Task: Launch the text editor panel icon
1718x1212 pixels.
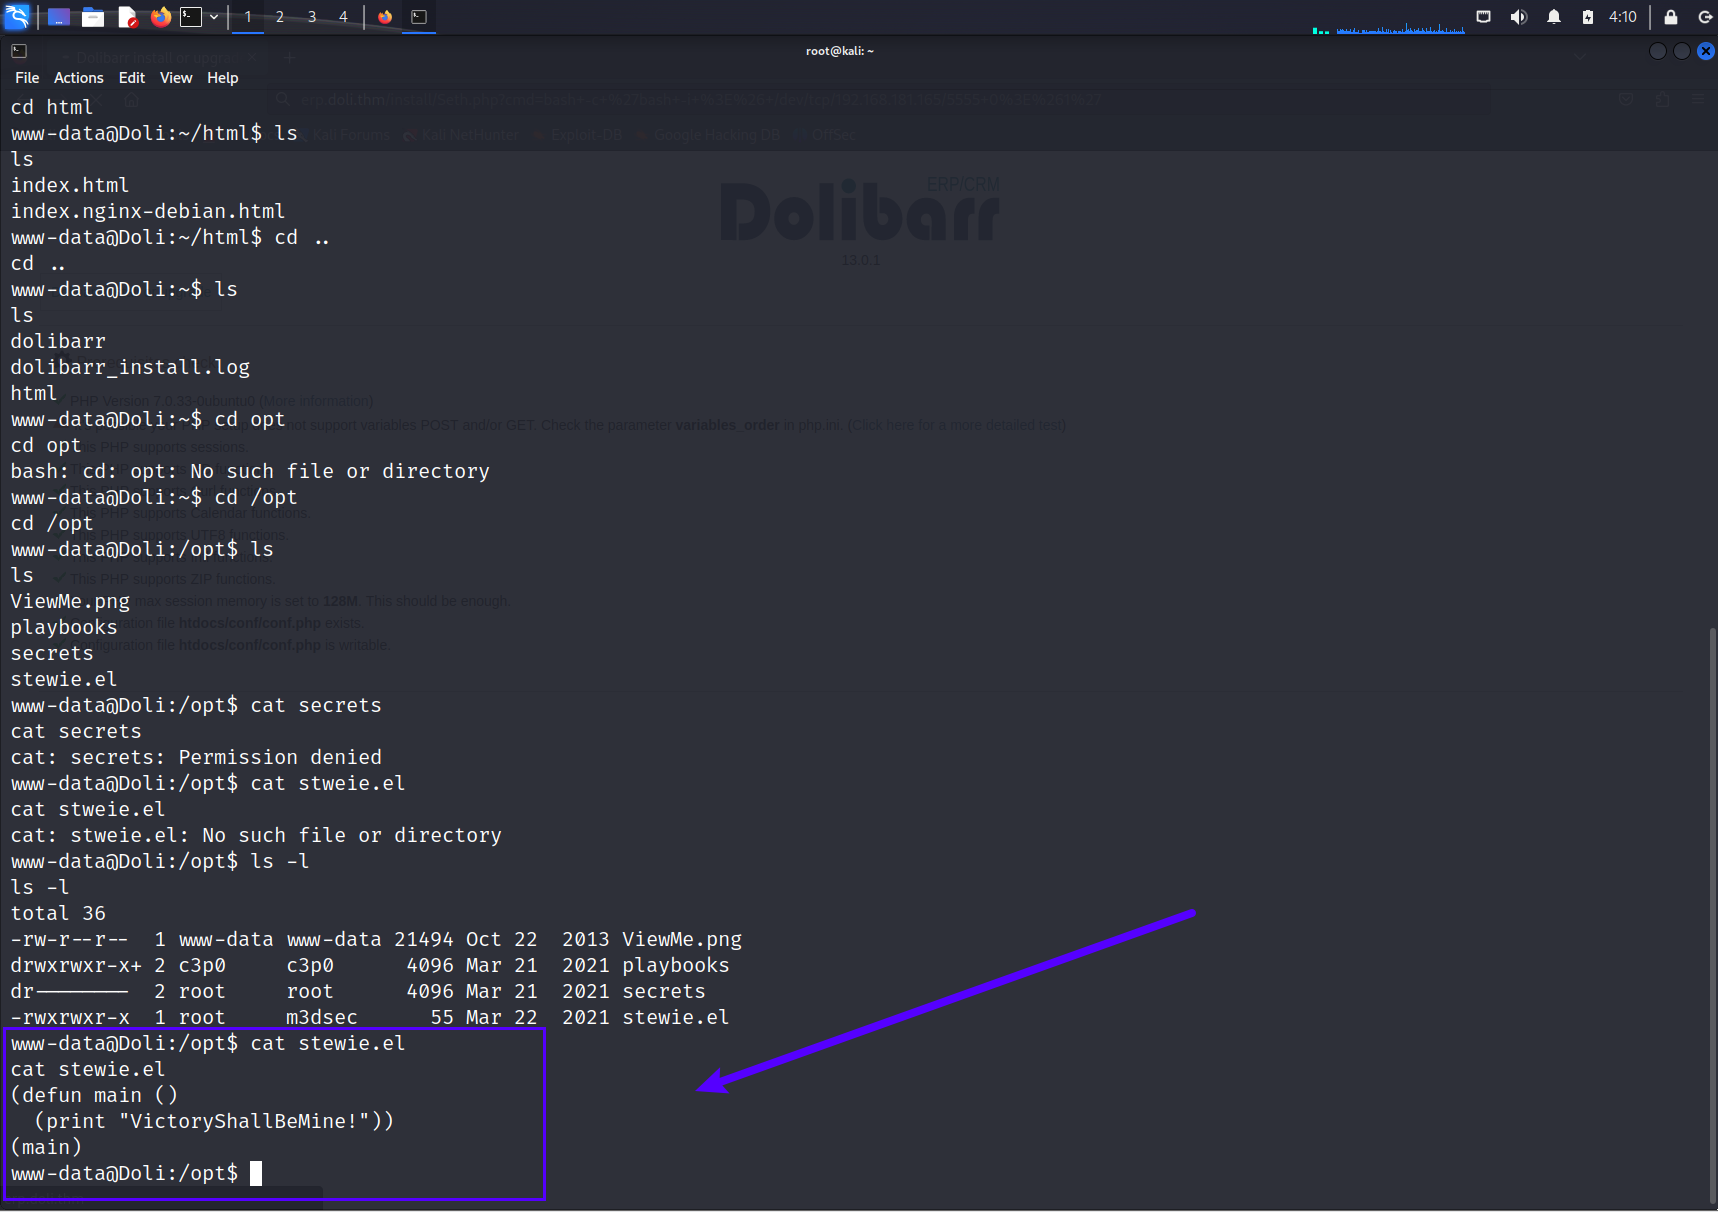Action: tap(127, 17)
